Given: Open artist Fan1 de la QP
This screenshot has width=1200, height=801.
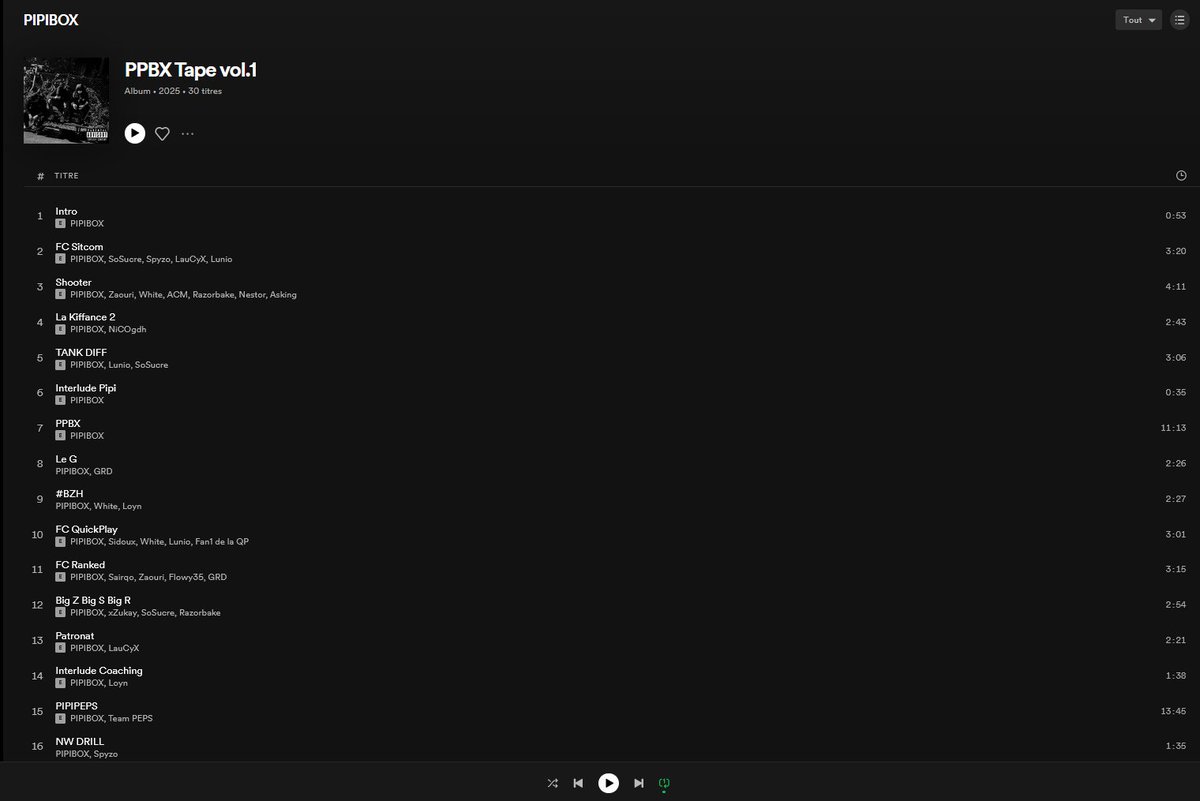Looking at the screenshot, I should point(222,541).
